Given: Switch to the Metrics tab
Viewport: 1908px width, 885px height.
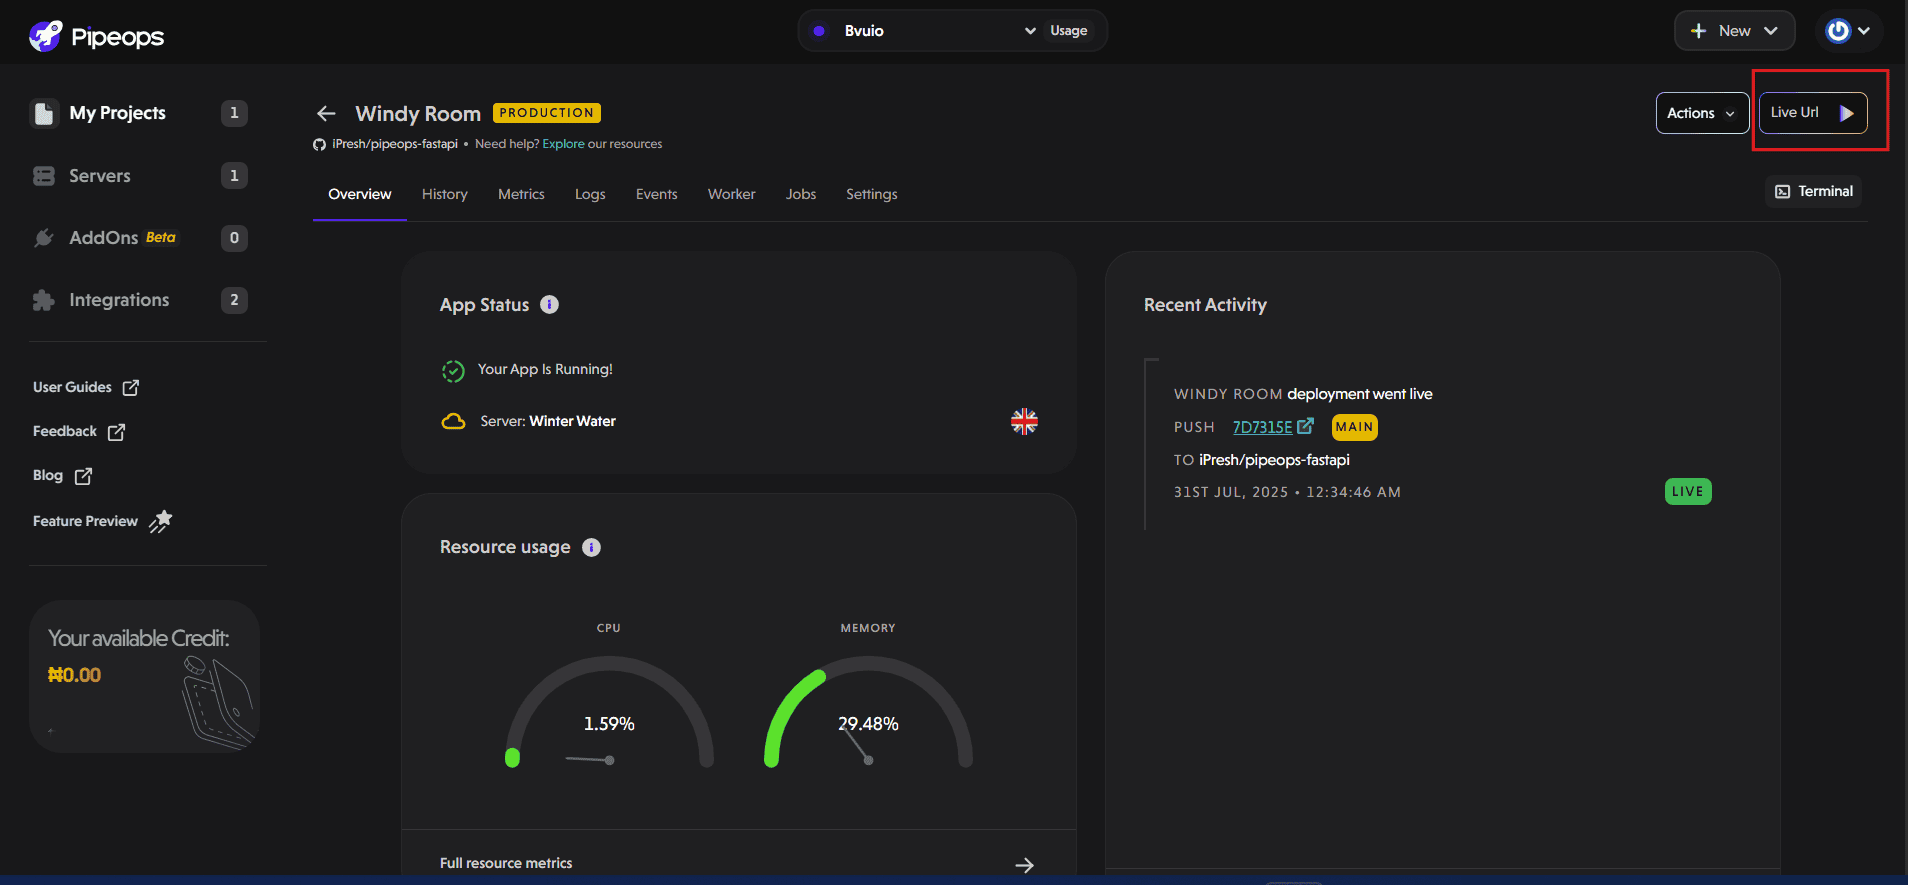Looking at the screenshot, I should pos(521,194).
